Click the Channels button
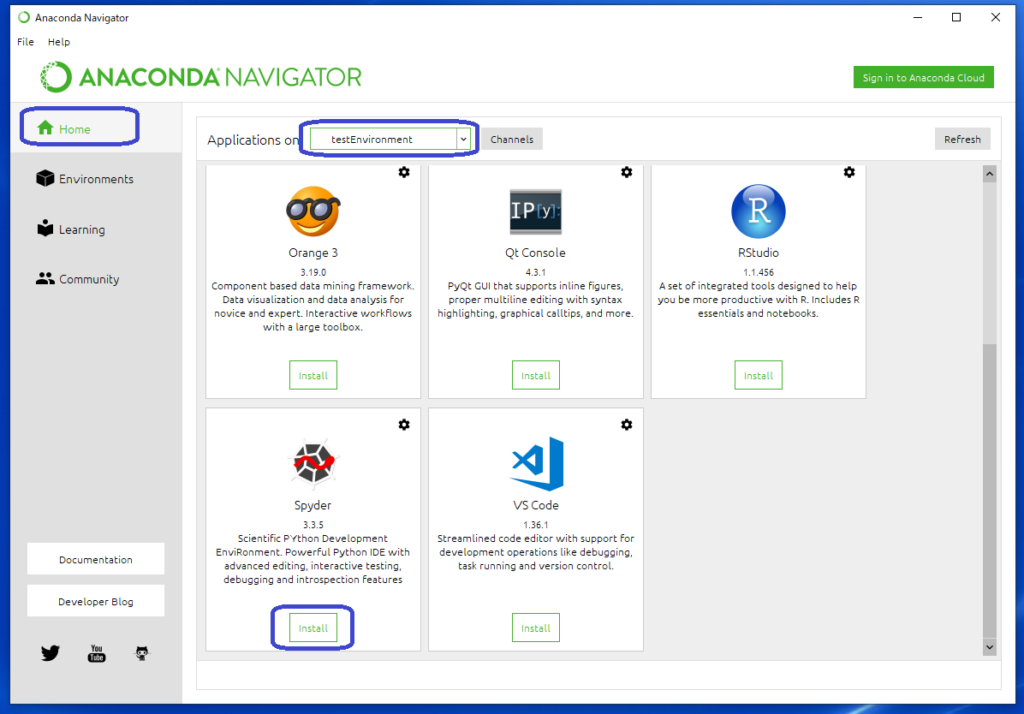Screen dimensions: 1024x714 coord(512,139)
